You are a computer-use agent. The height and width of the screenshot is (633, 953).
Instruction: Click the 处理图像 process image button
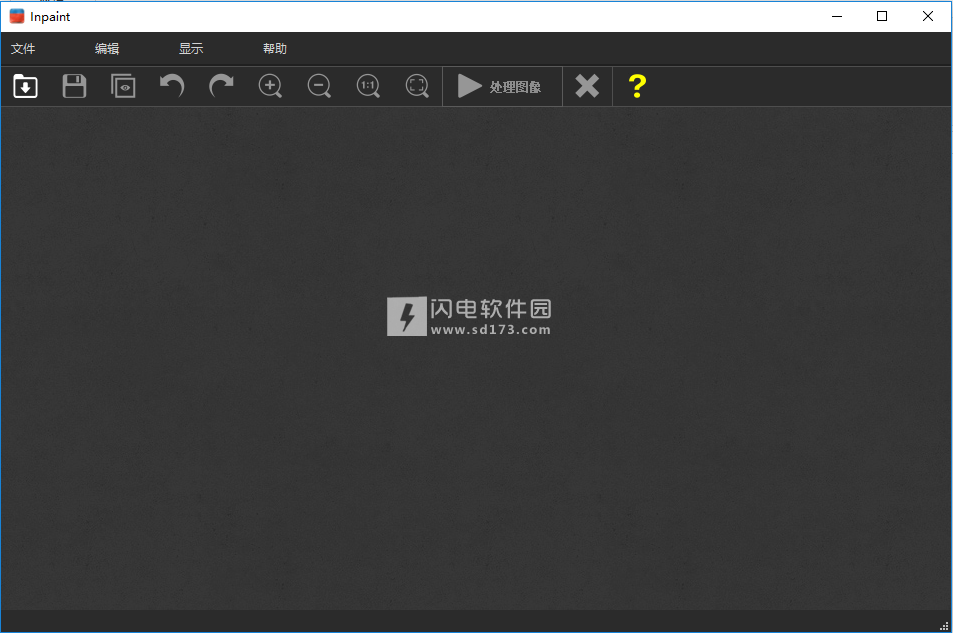pyautogui.click(x=502, y=86)
